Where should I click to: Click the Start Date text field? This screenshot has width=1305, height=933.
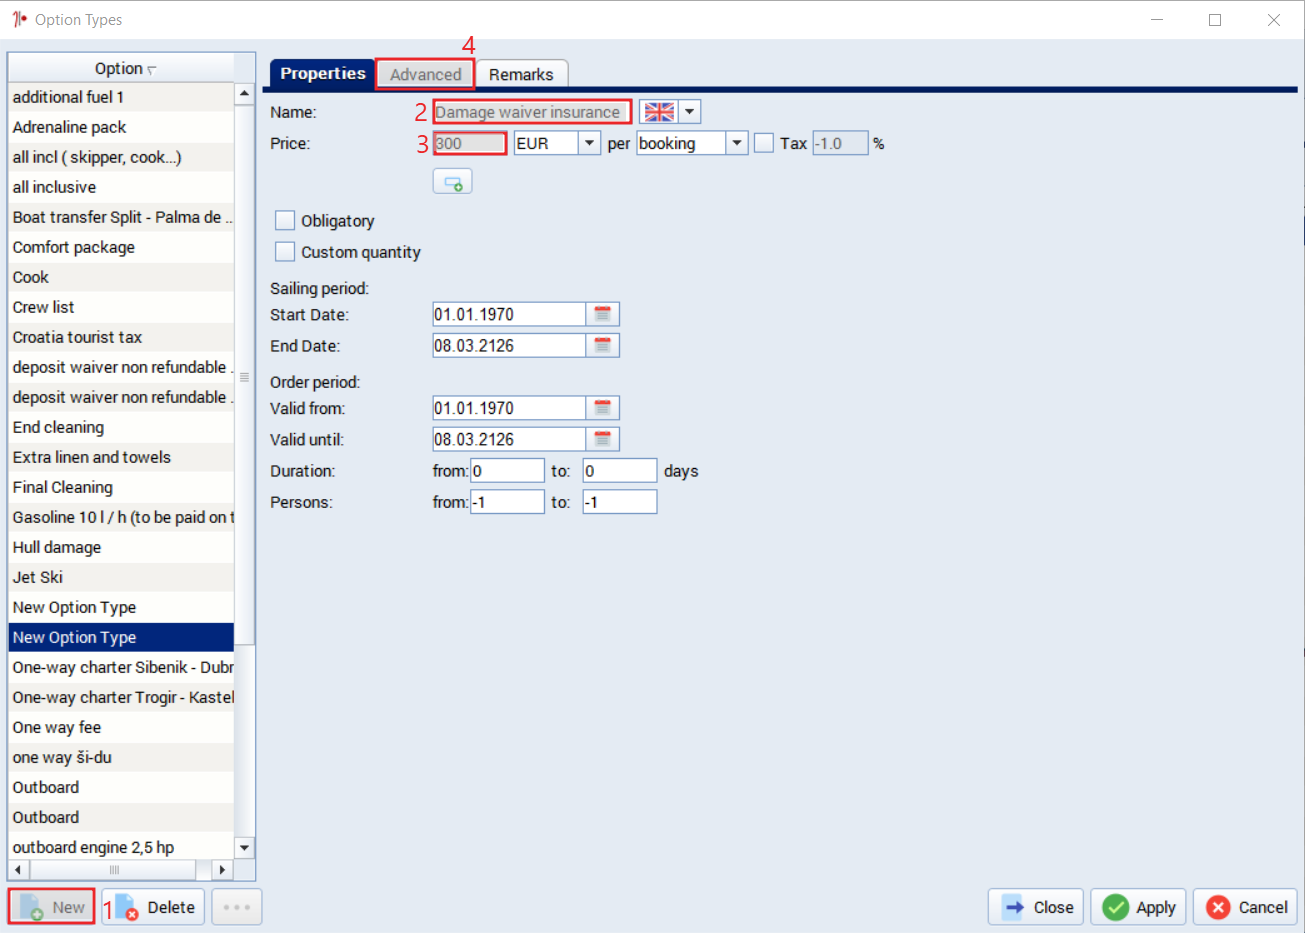point(509,314)
